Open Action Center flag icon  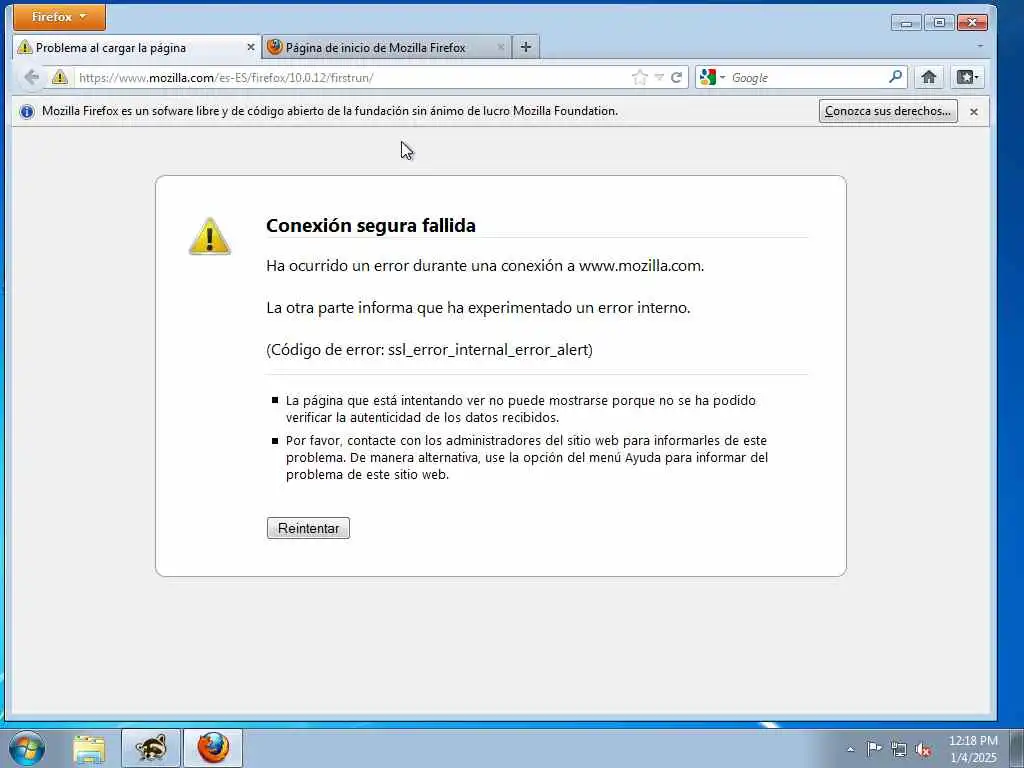(x=874, y=749)
